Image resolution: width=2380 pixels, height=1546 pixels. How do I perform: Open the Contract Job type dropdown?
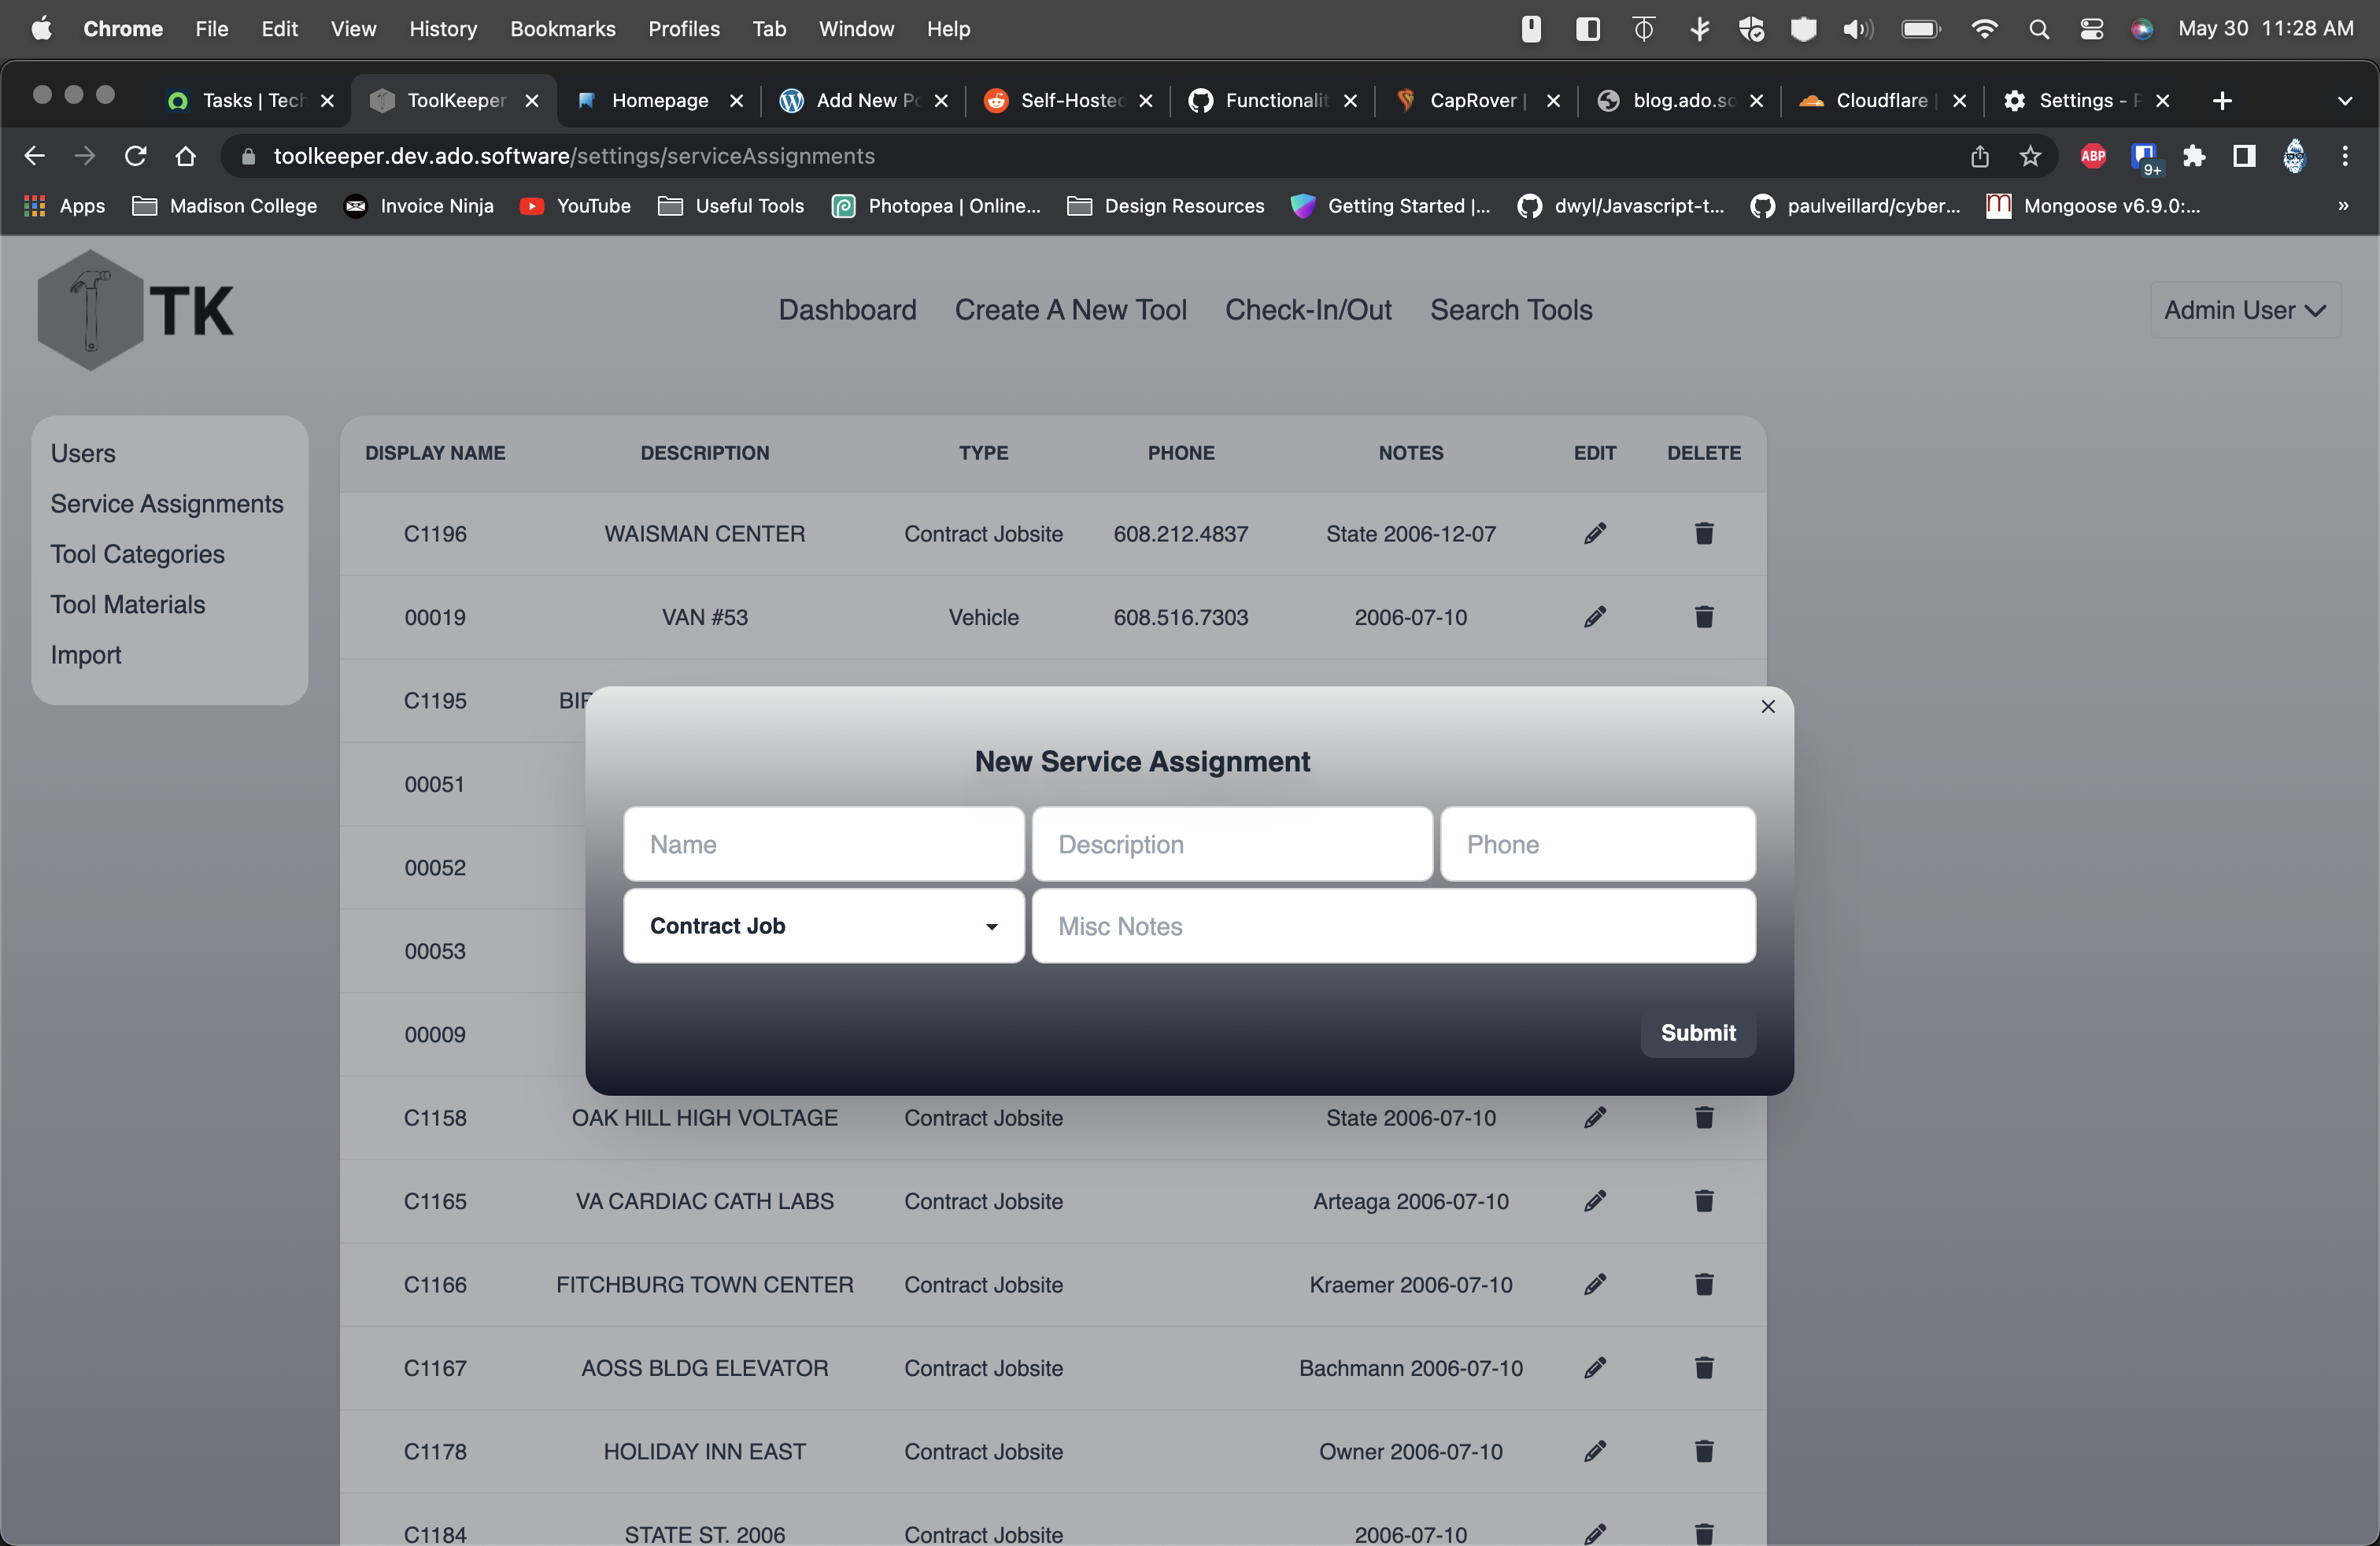pos(823,926)
